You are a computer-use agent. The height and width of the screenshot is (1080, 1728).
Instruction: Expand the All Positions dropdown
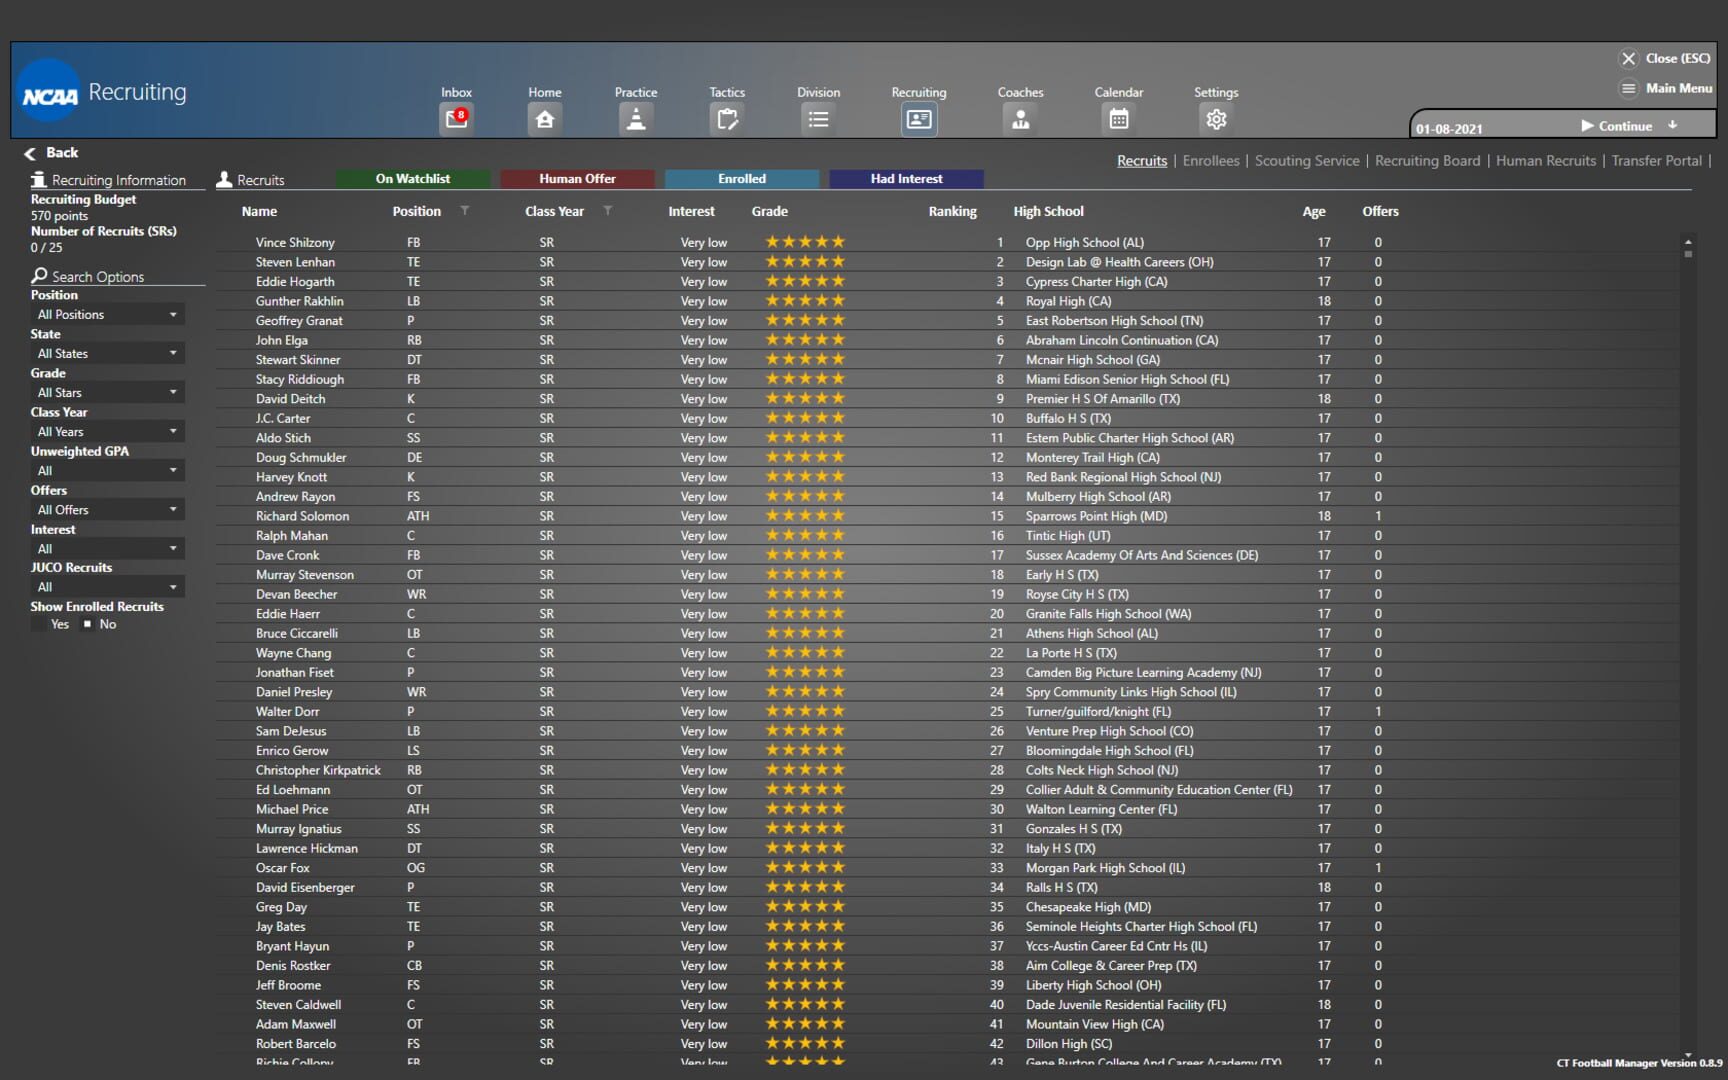pyautogui.click(x=107, y=315)
